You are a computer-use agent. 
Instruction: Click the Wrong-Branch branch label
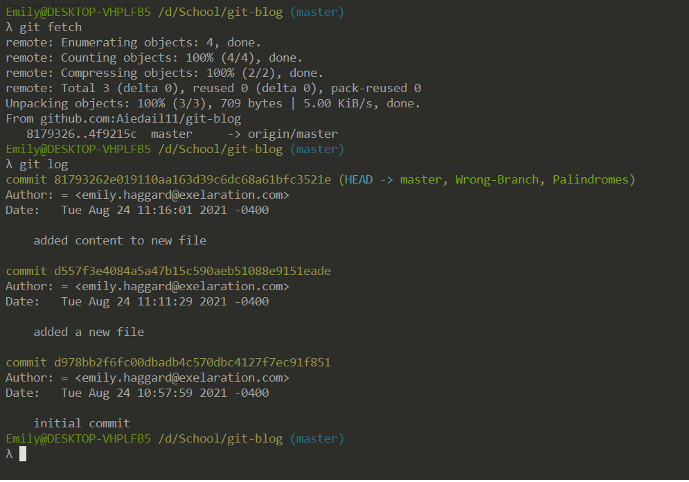click(497, 180)
